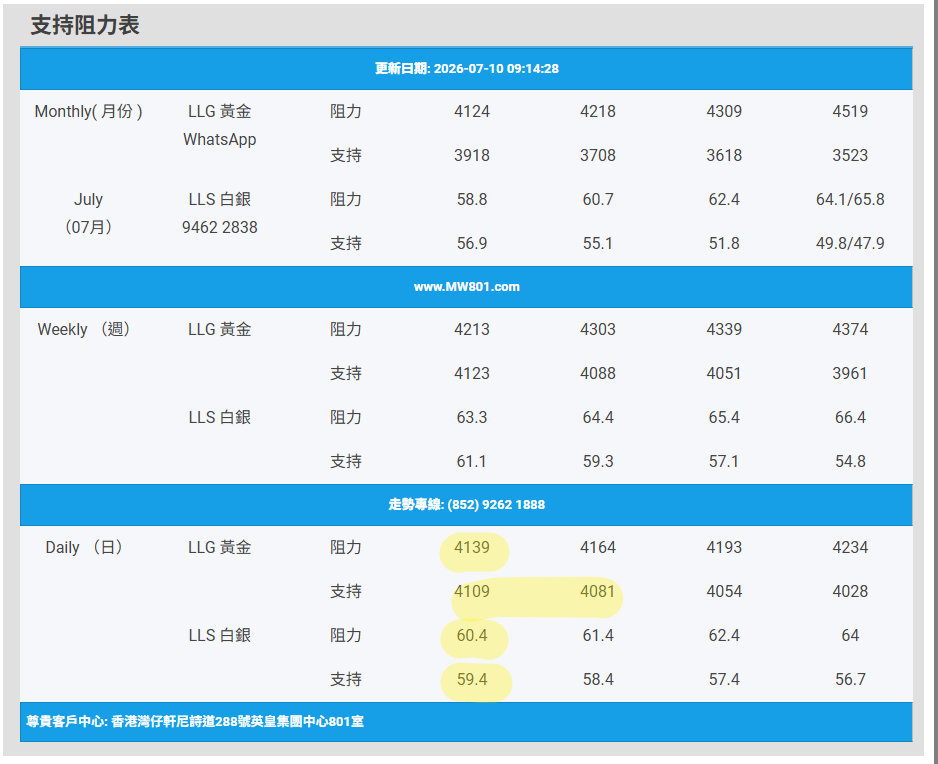Screen dimensions: 938x764
Task: Select the trend hotline (852) 9262 1888
Action: coord(467,504)
